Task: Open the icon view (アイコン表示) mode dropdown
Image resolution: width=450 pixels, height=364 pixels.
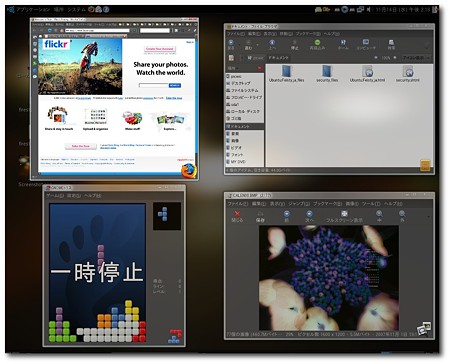Action: [416, 58]
